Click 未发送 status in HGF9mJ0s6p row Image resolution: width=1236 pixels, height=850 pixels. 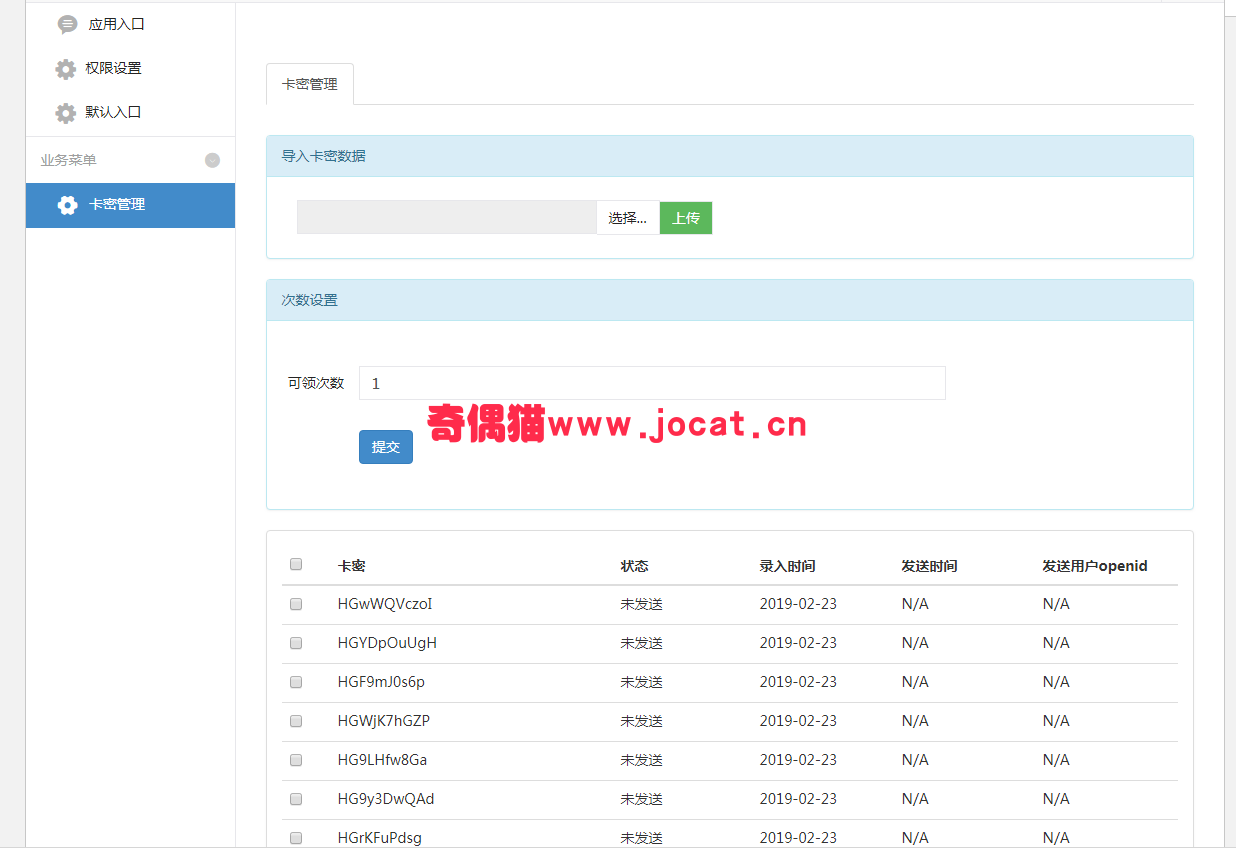641,682
